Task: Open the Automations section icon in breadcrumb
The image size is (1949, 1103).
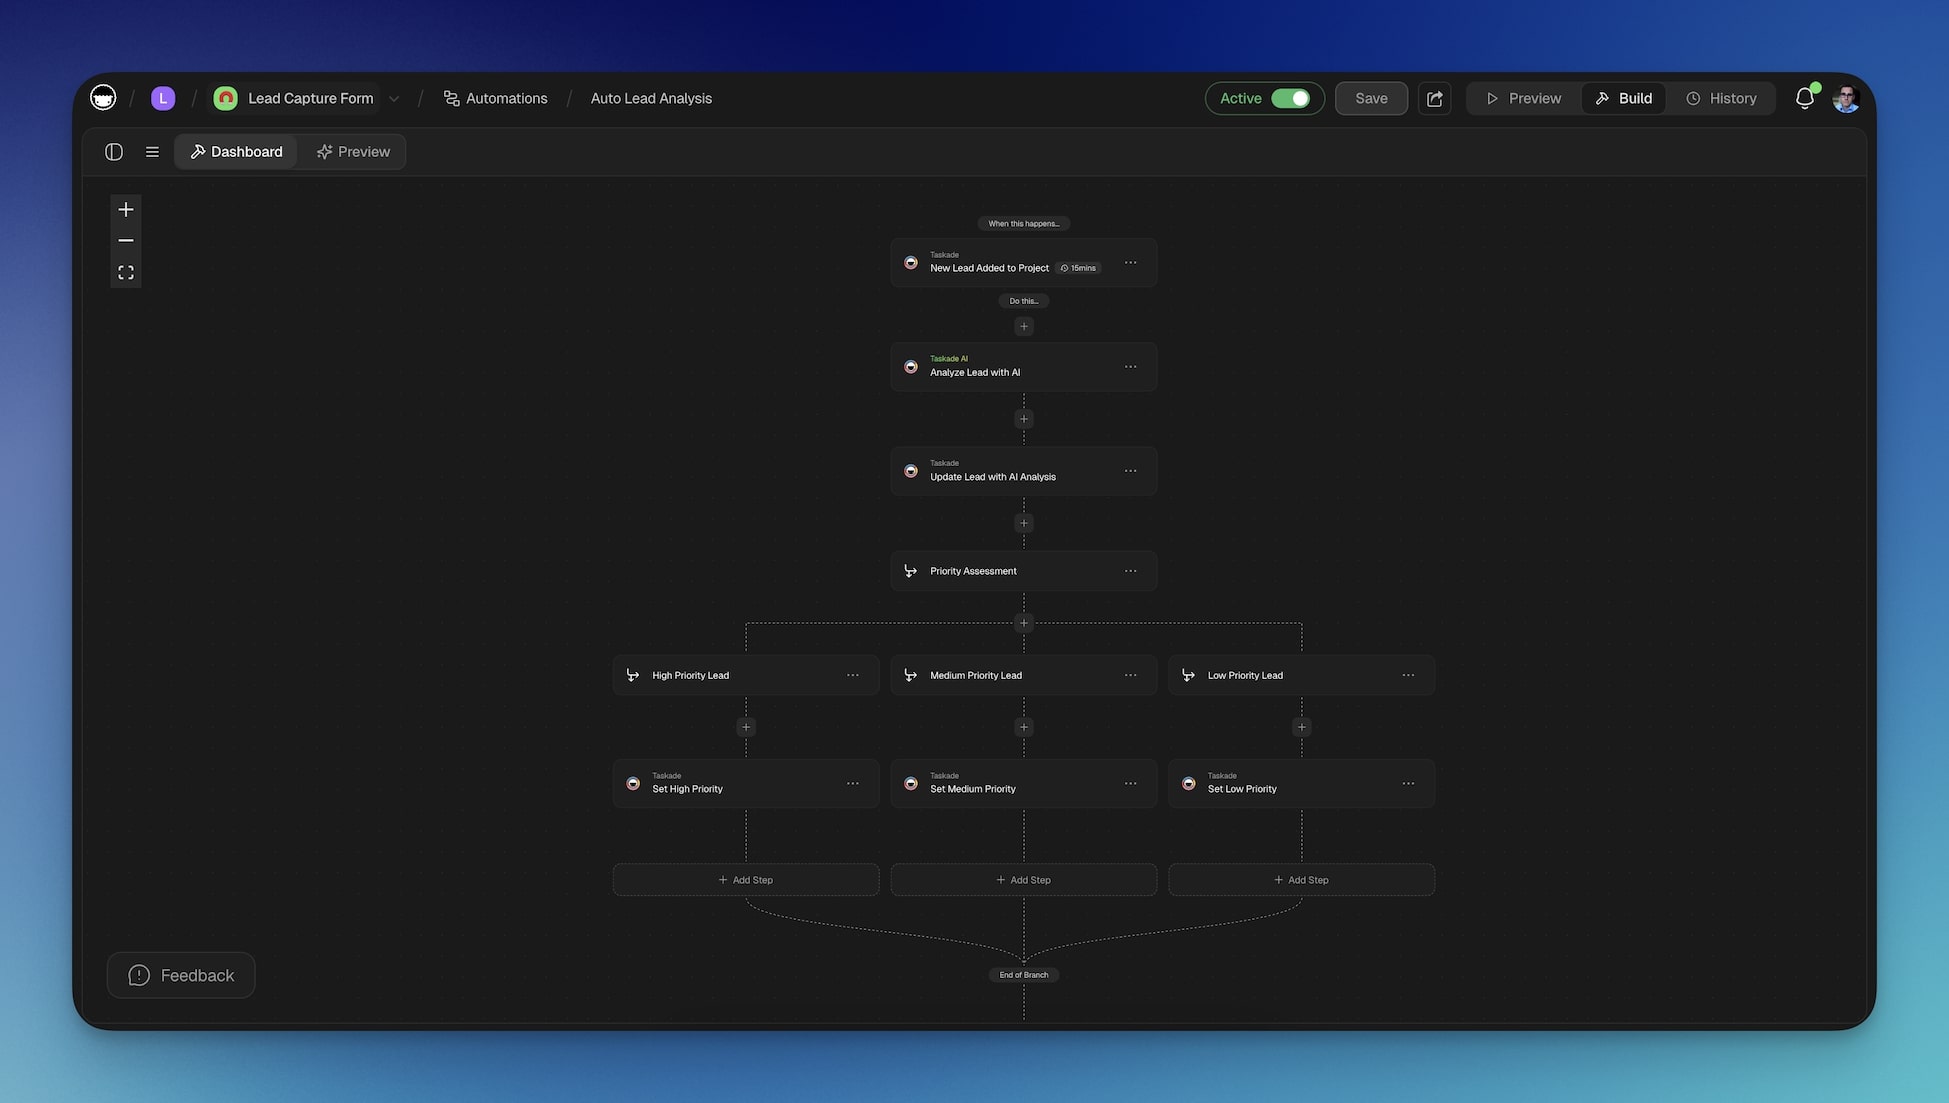Action: click(x=450, y=98)
